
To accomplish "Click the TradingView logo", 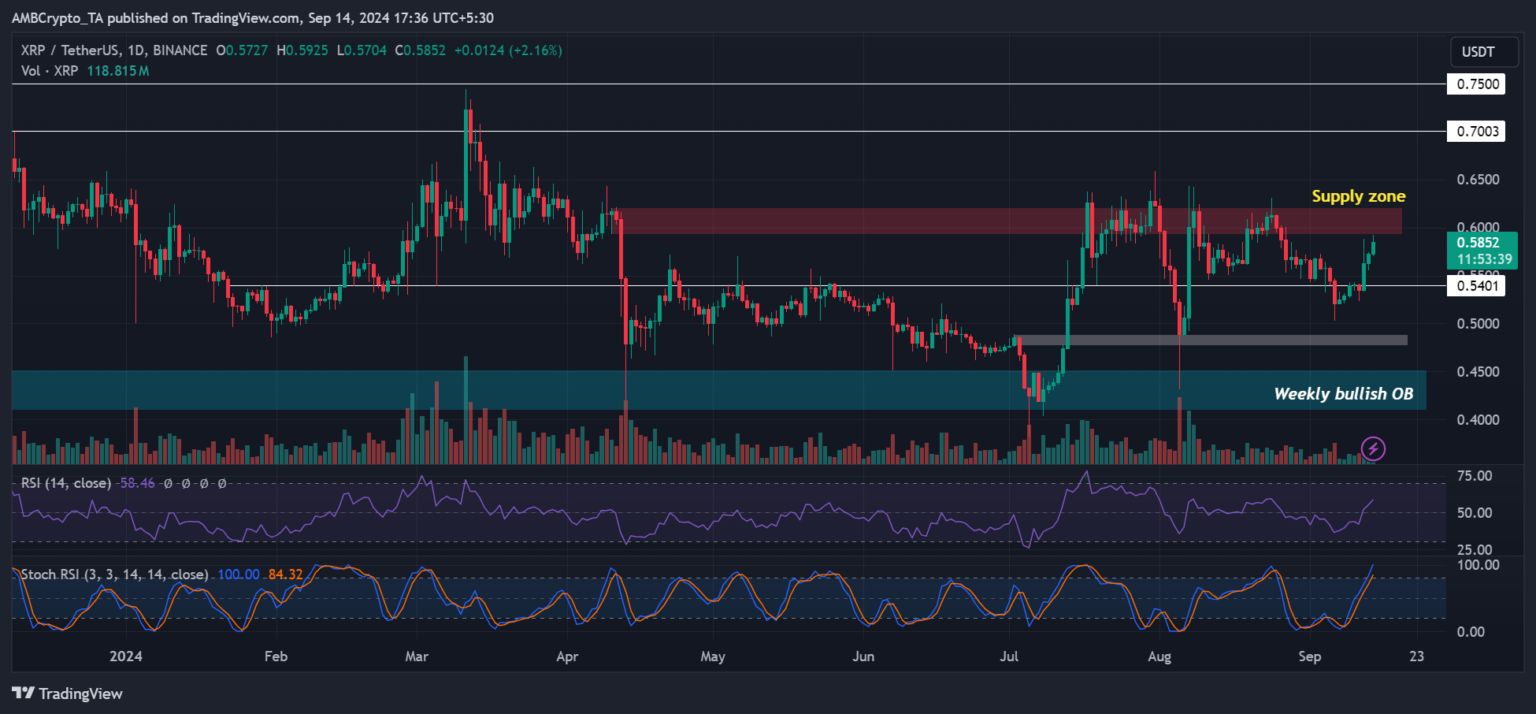I will (x=67, y=693).
